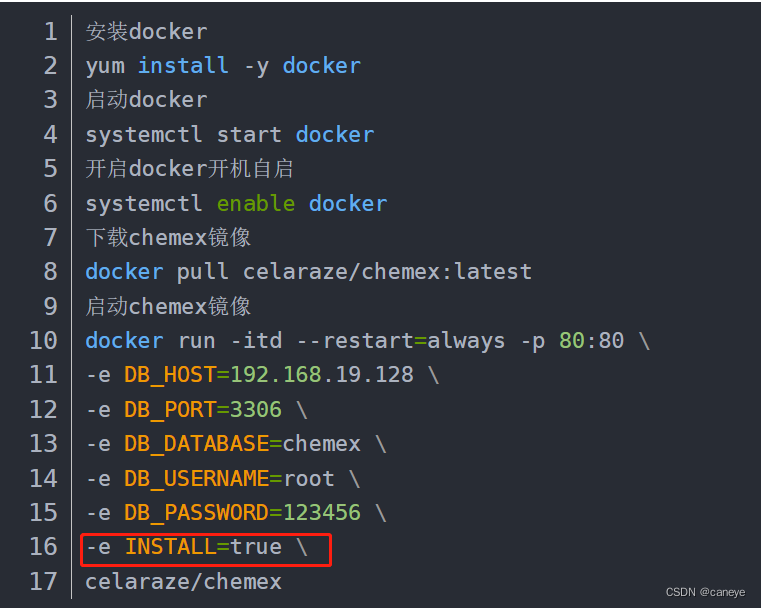
Task: Click the '启动chemex镜像' comment line
Action: (168, 306)
